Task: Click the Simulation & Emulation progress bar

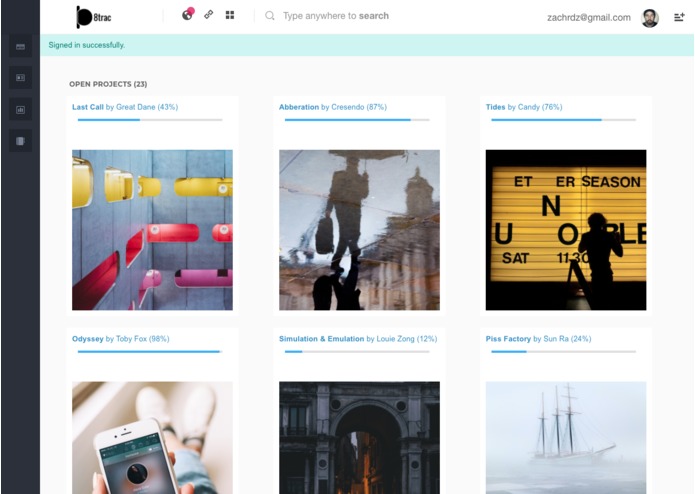Action: [357, 351]
